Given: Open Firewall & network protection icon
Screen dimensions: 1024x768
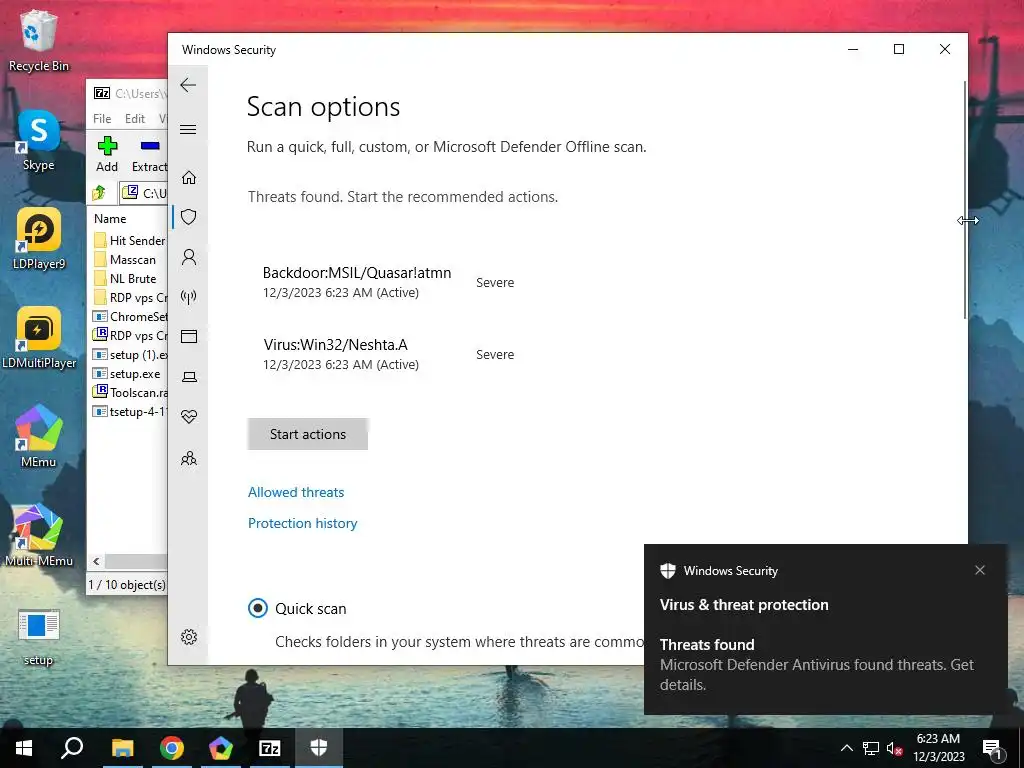Looking at the screenshot, I should tap(189, 297).
